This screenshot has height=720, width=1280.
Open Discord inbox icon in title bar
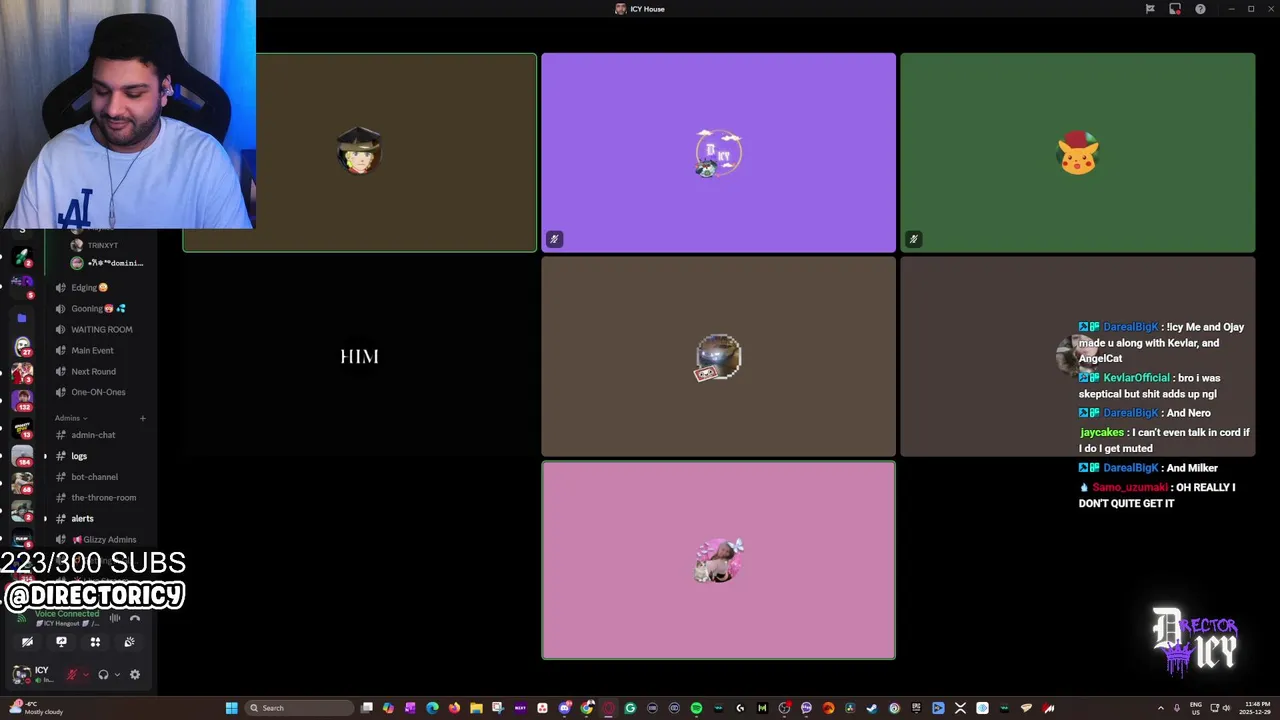pyautogui.click(x=1175, y=9)
